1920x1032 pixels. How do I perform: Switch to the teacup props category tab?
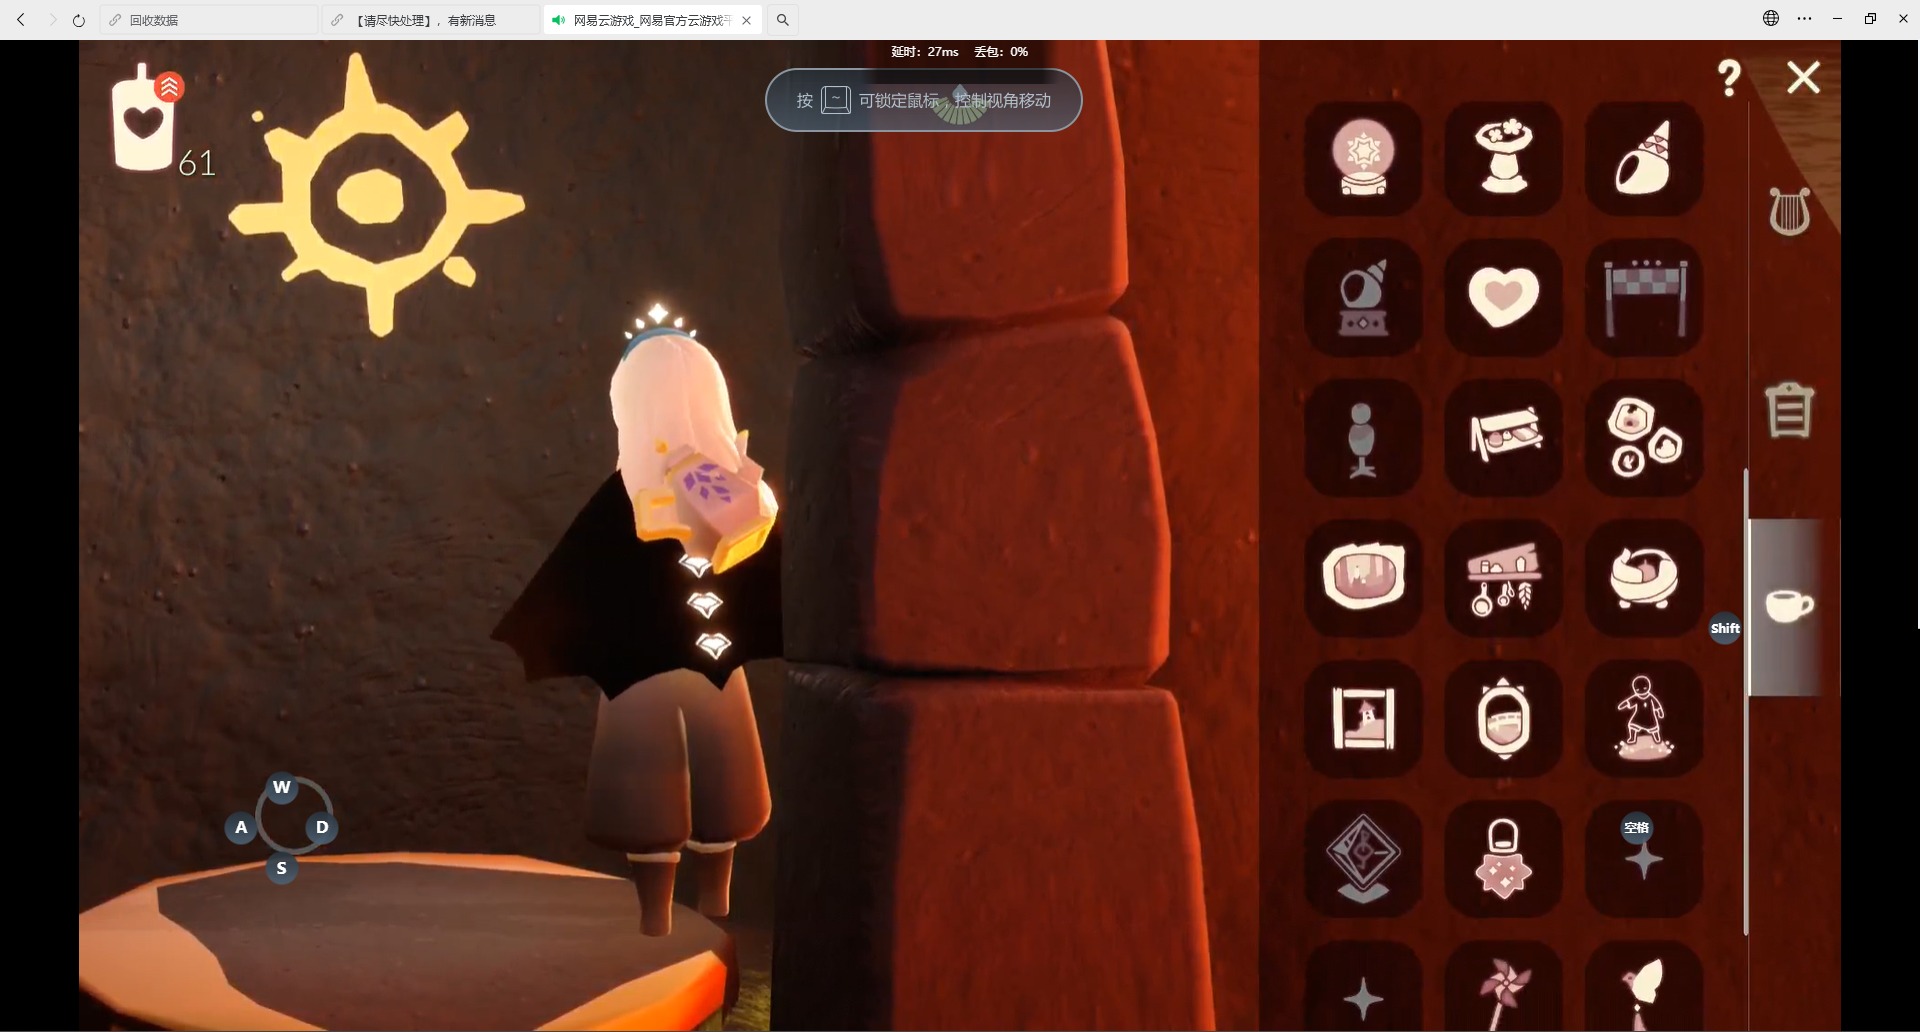(1789, 605)
